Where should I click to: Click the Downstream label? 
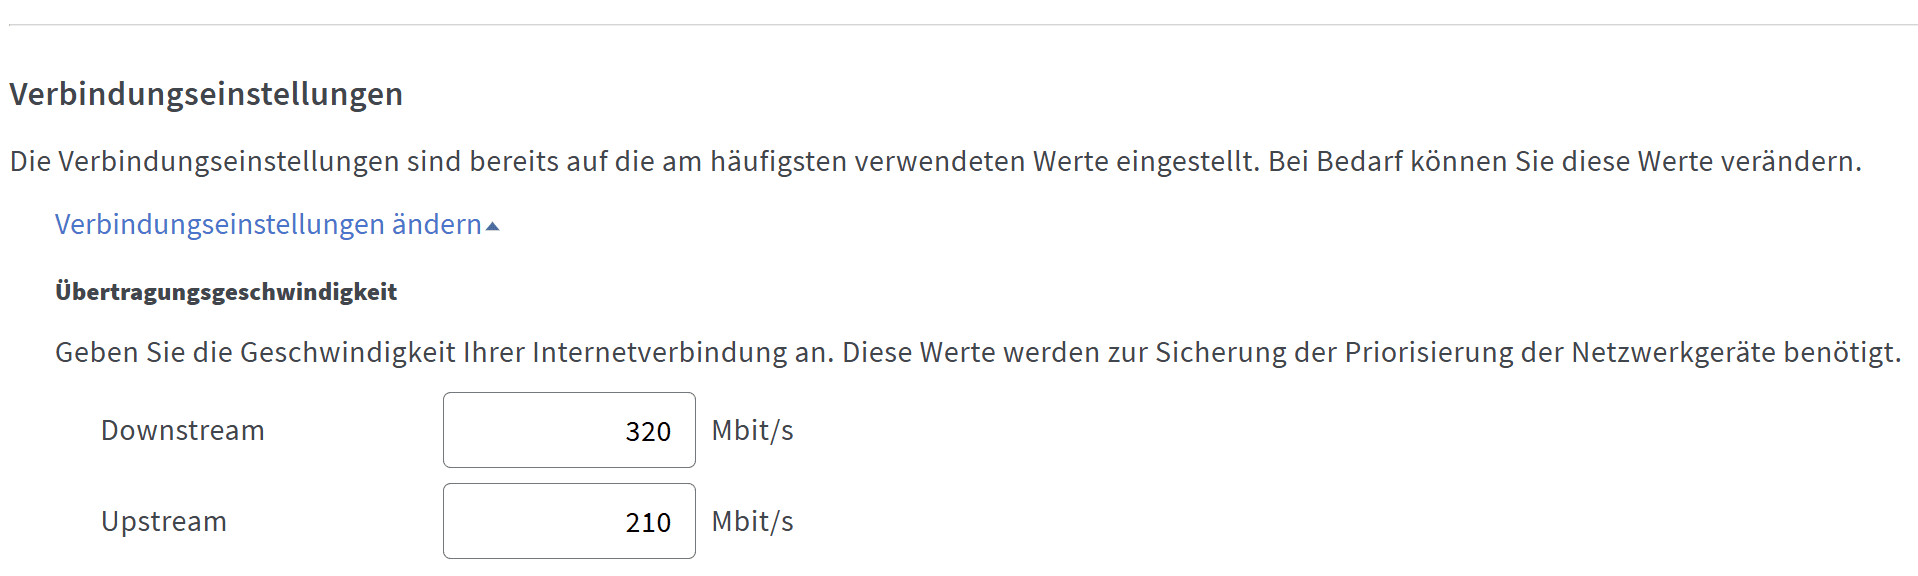(183, 431)
